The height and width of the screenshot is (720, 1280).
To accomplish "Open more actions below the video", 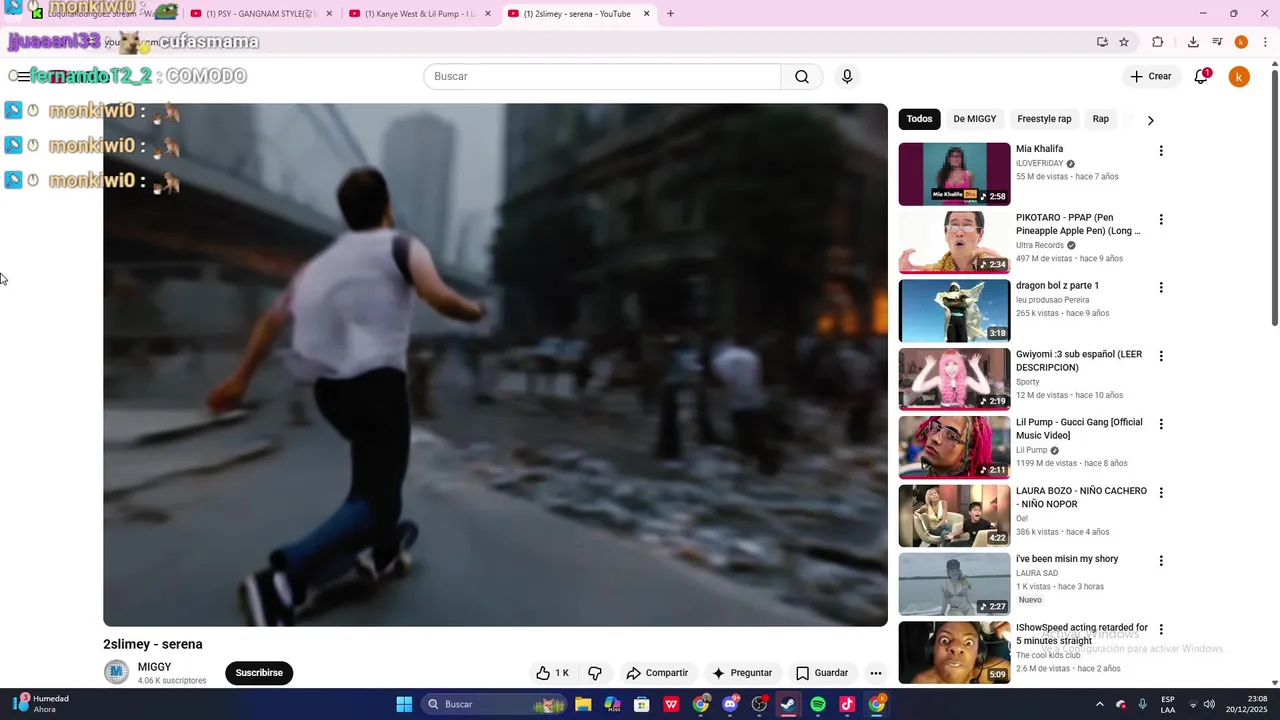I will pos(876,673).
